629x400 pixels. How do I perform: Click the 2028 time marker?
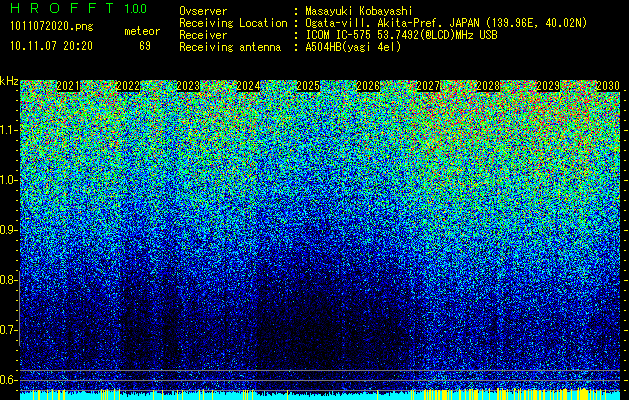pos(488,86)
